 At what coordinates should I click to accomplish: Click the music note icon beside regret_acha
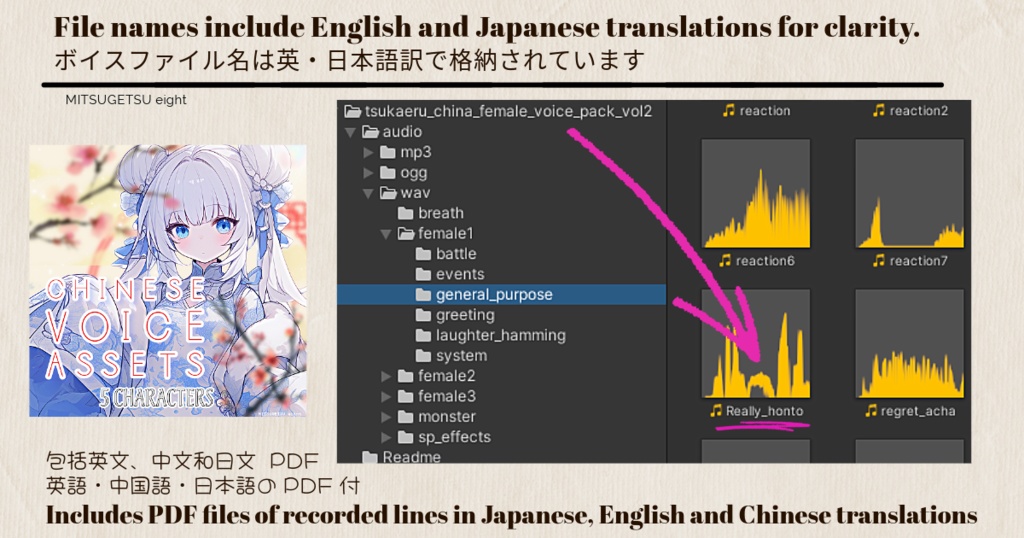click(871, 411)
